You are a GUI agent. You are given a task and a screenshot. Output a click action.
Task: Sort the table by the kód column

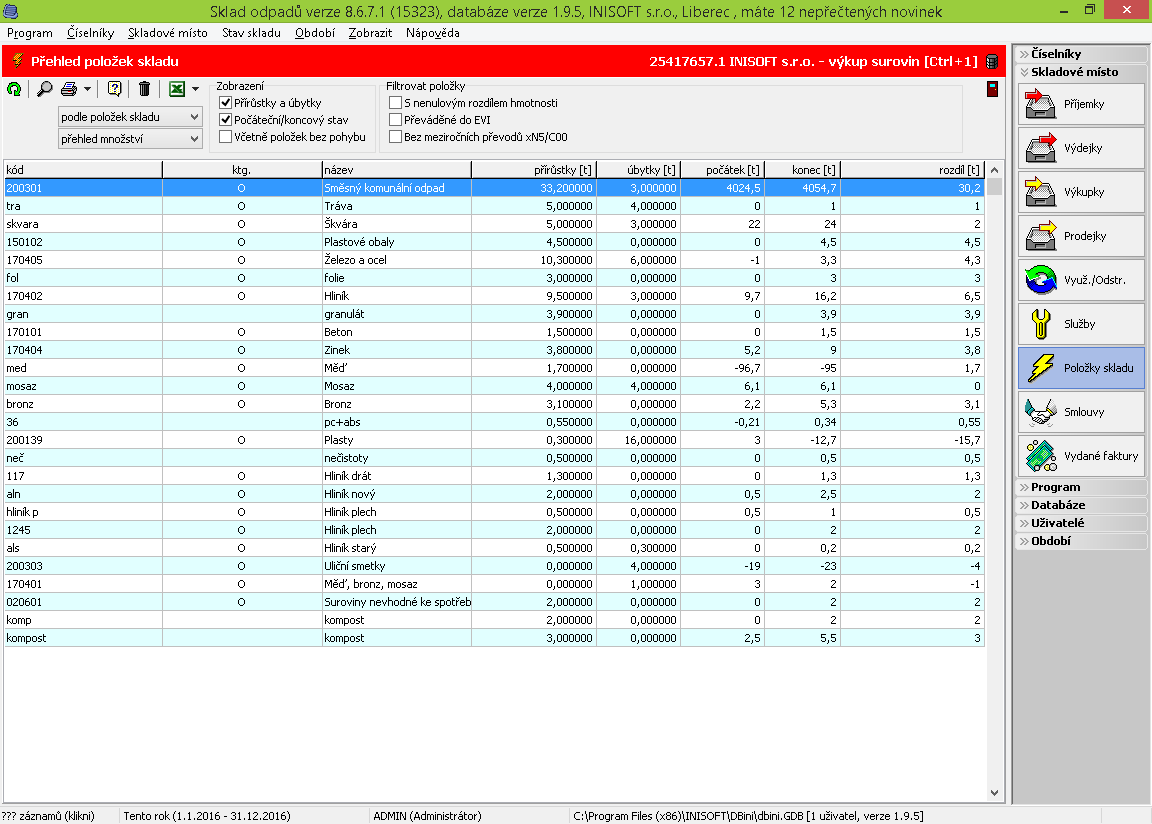click(83, 170)
